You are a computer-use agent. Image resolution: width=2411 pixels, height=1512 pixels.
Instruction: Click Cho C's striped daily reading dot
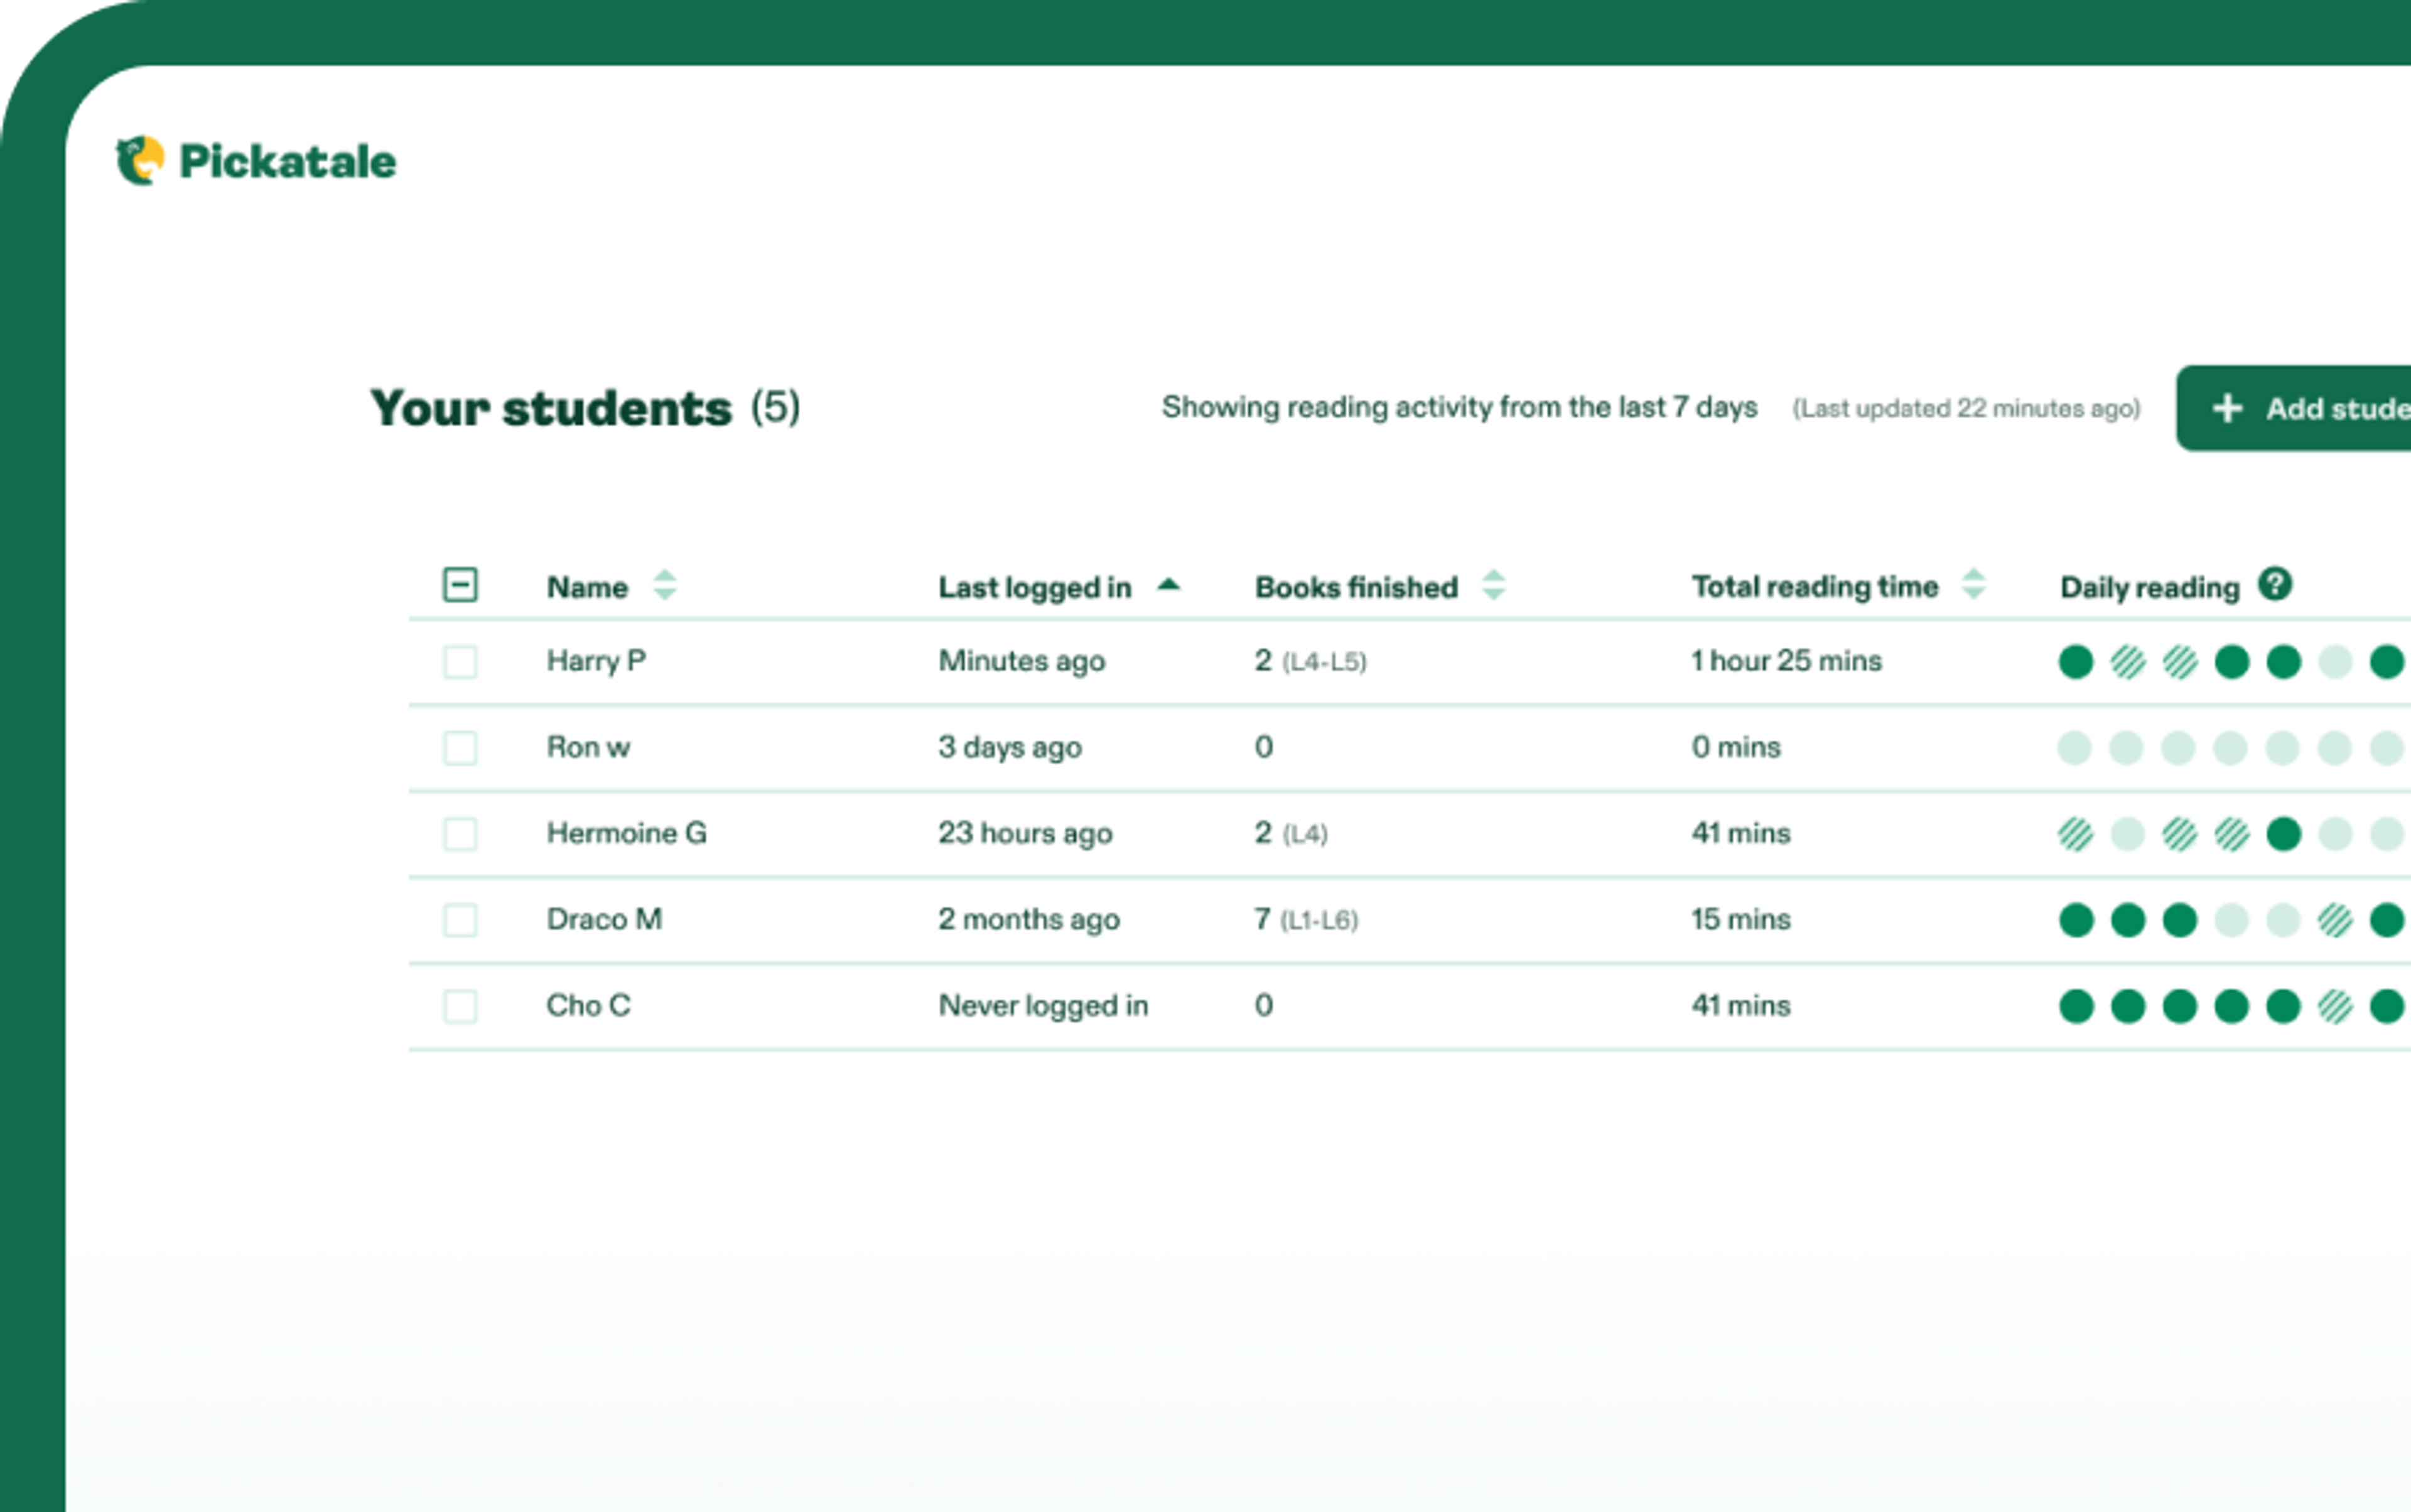2335,1006
